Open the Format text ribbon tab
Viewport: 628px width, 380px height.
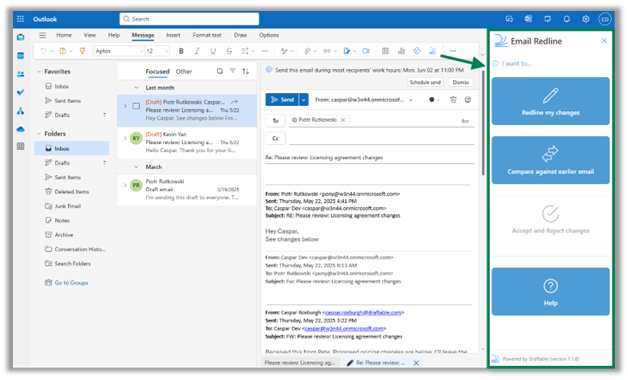click(x=207, y=35)
